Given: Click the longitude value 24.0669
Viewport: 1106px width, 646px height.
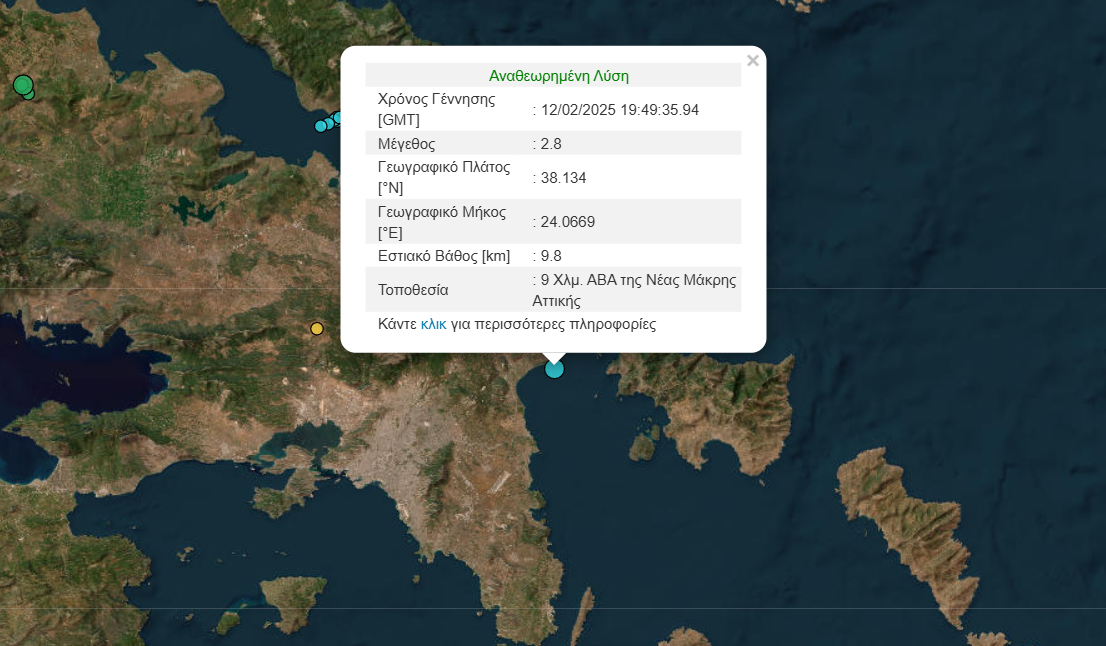Looking at the screenshot, I should (567, 222).
